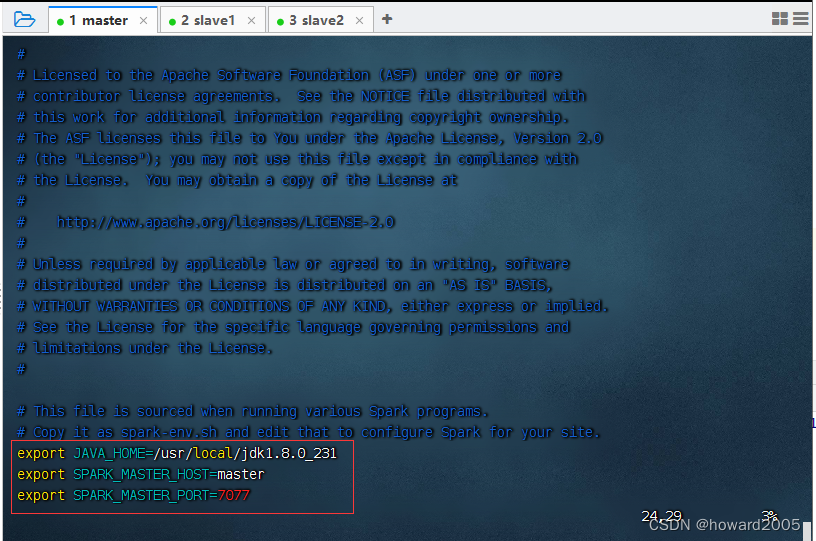816x541 pixels.
Task: Click the 'WITHOUT WARRANTIES OR CONDITIONS' line
Action: [312, 306]
